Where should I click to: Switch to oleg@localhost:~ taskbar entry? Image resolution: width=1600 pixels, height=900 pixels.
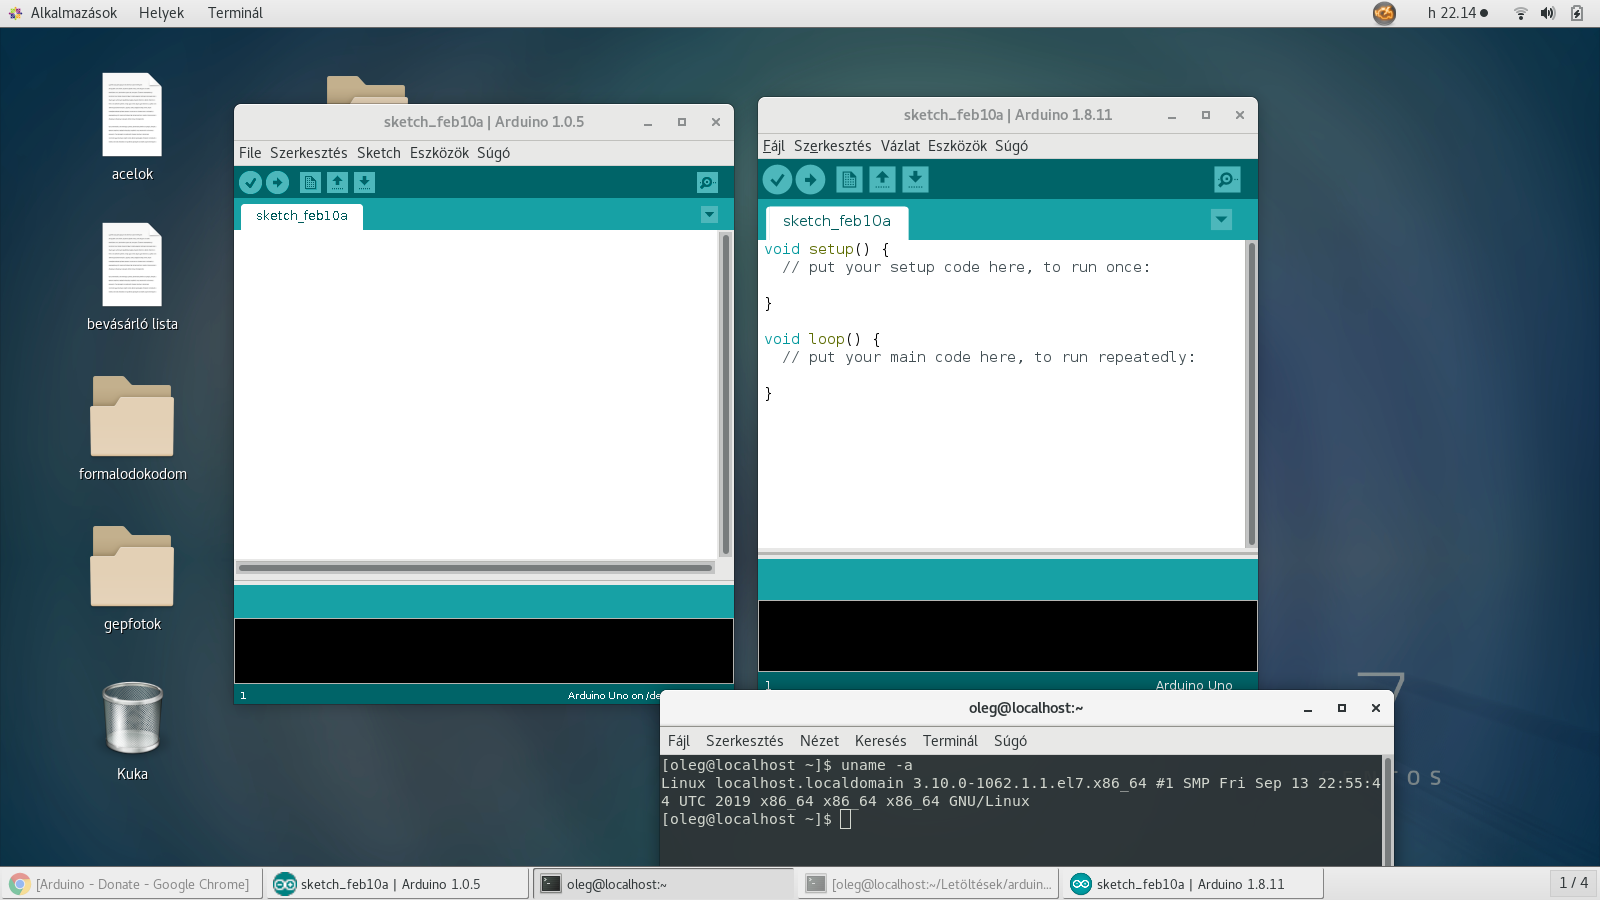(x=664, y=884)
